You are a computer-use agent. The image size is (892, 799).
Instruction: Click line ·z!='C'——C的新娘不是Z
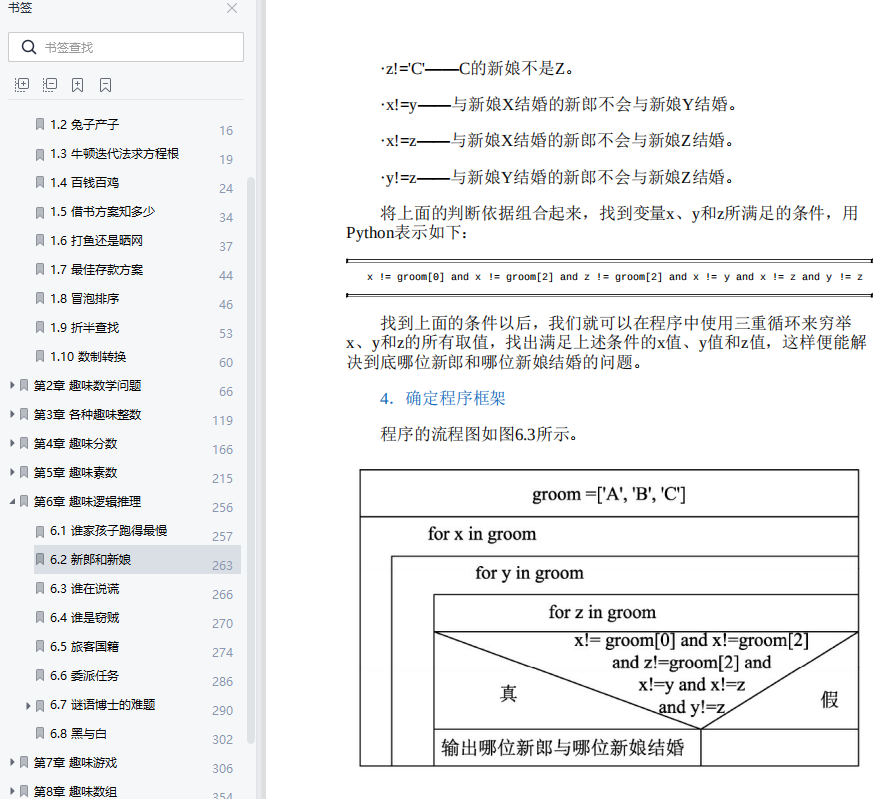(x=477, y=69)
